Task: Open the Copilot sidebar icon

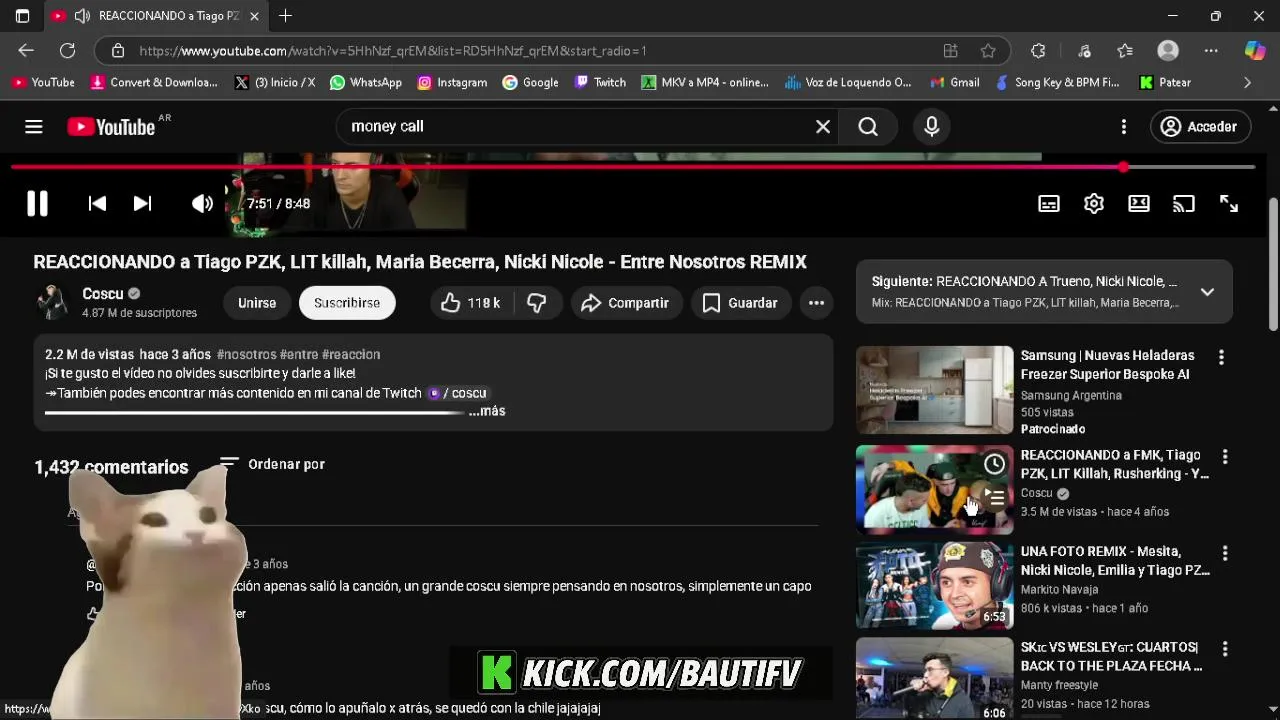Action: [1254, 50]
